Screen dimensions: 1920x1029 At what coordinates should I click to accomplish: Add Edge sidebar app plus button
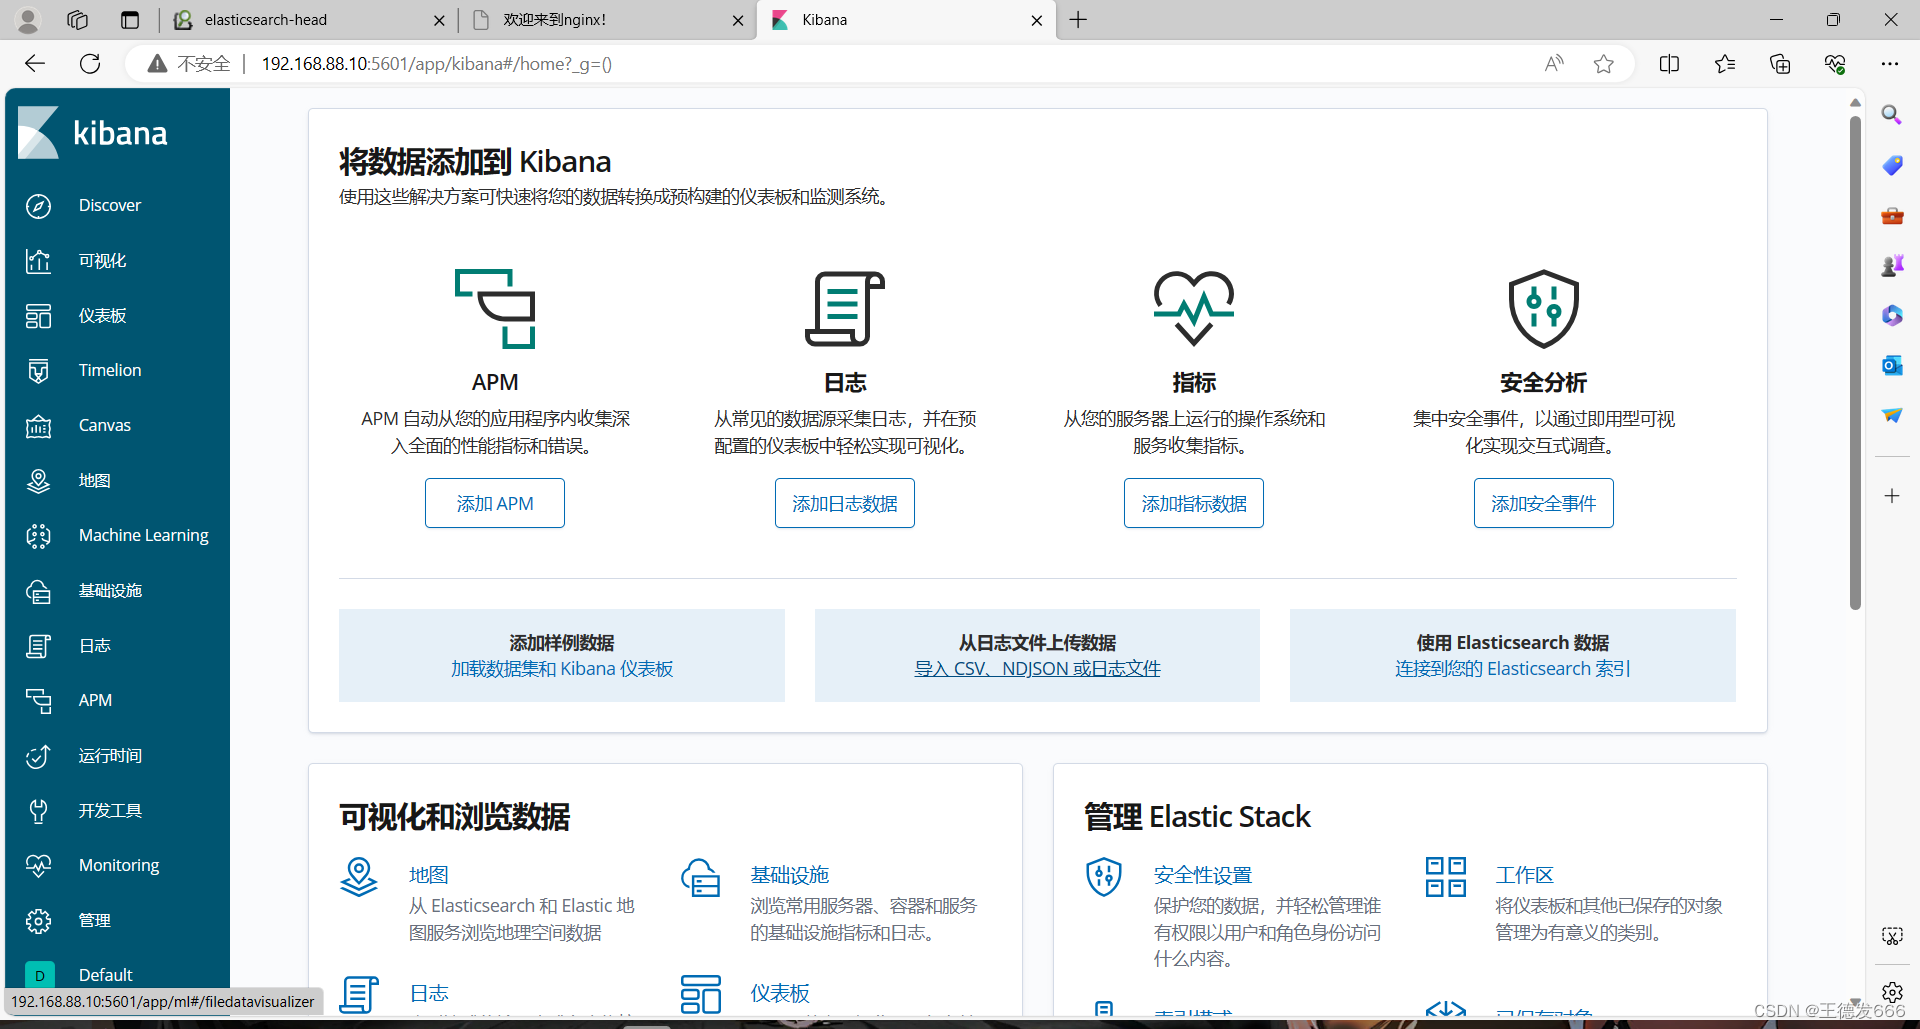coord(1891,496)
